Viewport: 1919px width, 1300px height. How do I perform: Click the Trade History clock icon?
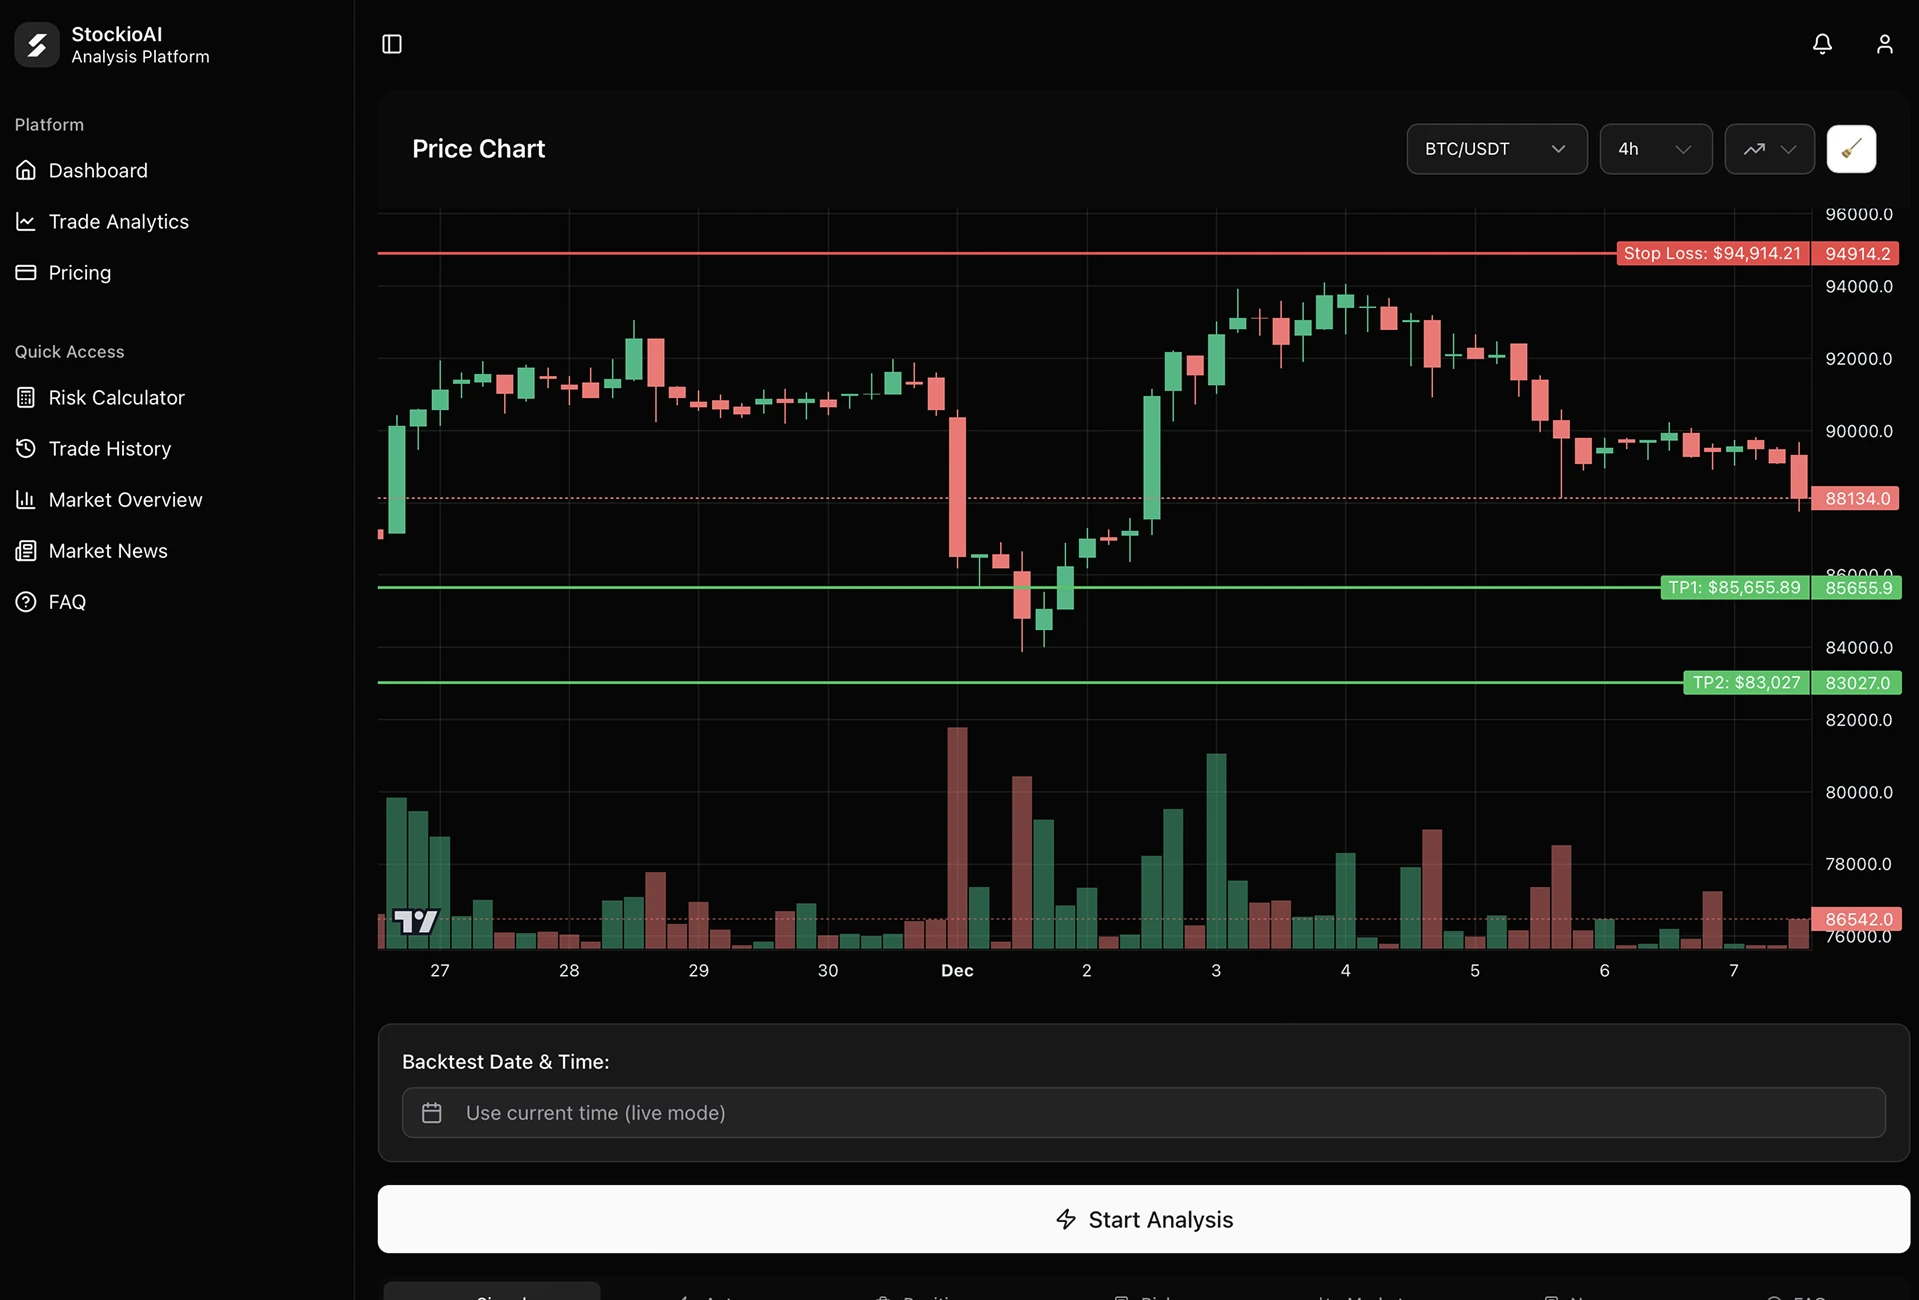(25, 448)
